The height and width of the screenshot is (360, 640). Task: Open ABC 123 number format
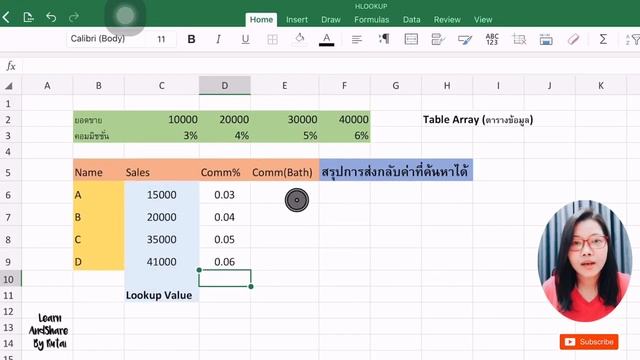point(492,39)
